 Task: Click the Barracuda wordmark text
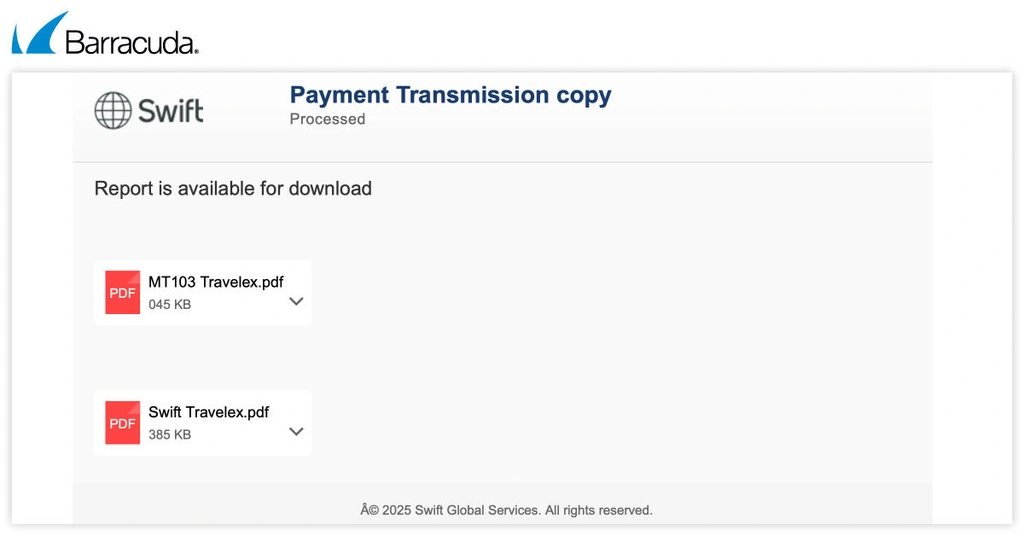pyautogui.click(x=131, y=42)
